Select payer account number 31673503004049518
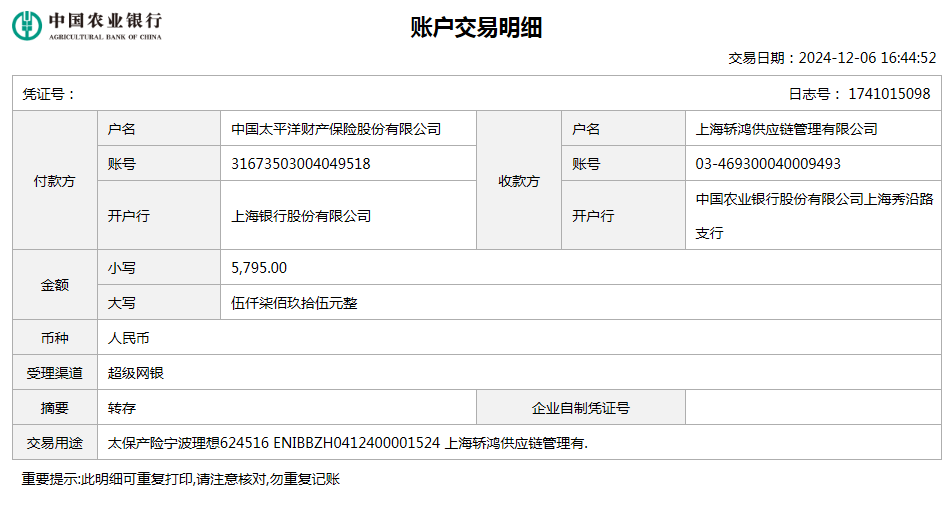The image size is (952, 507). [x=301, y=164]
